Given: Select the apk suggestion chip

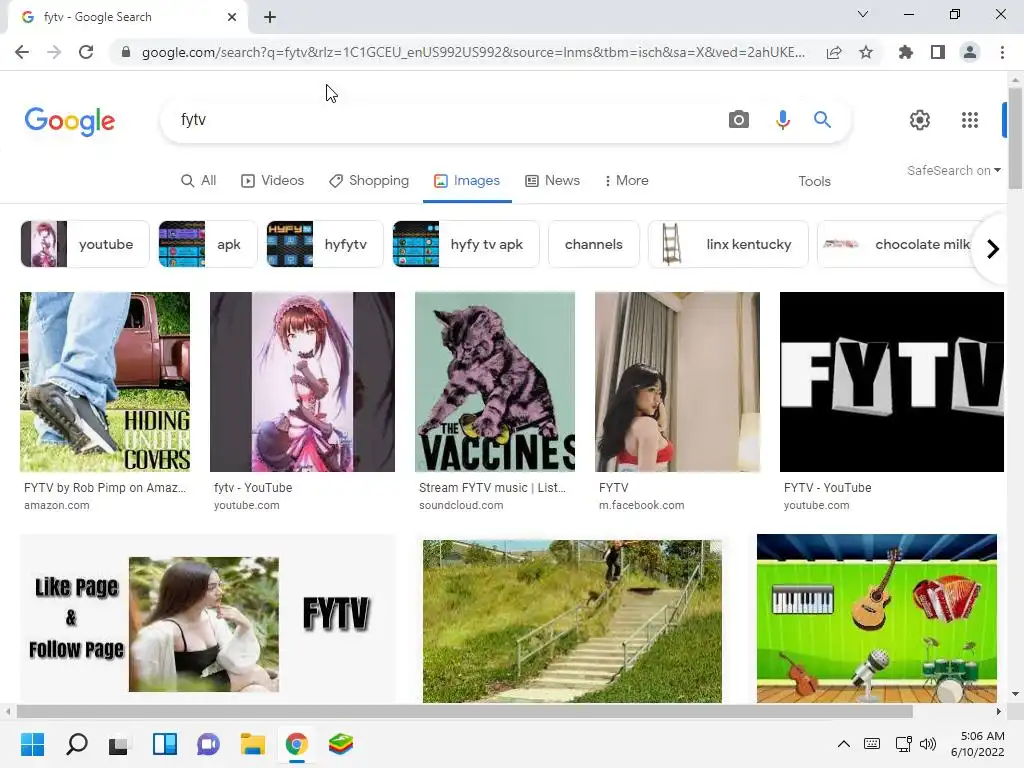Looking at the screenshot, I should [x=208, y=244].
